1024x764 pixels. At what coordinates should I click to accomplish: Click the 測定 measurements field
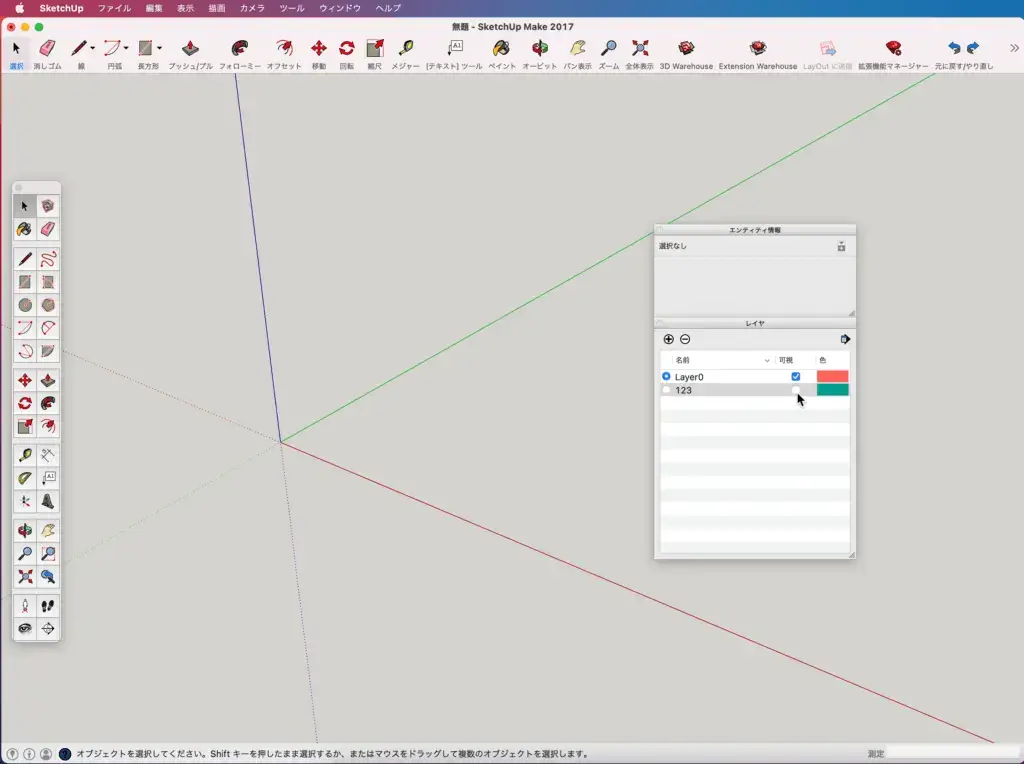953,754
